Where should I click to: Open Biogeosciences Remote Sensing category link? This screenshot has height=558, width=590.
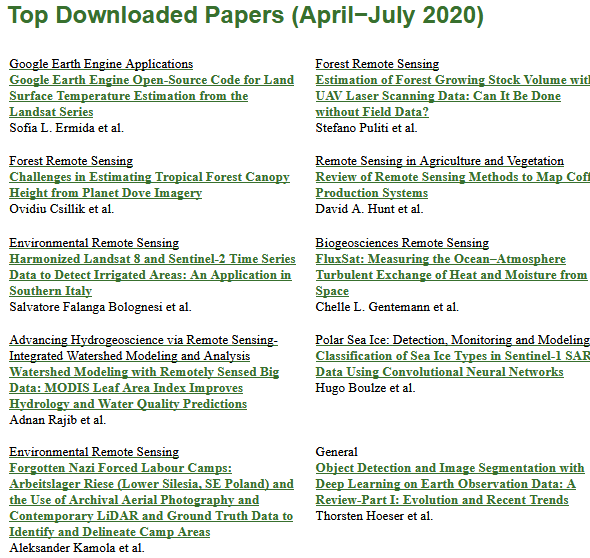[402, 243]
